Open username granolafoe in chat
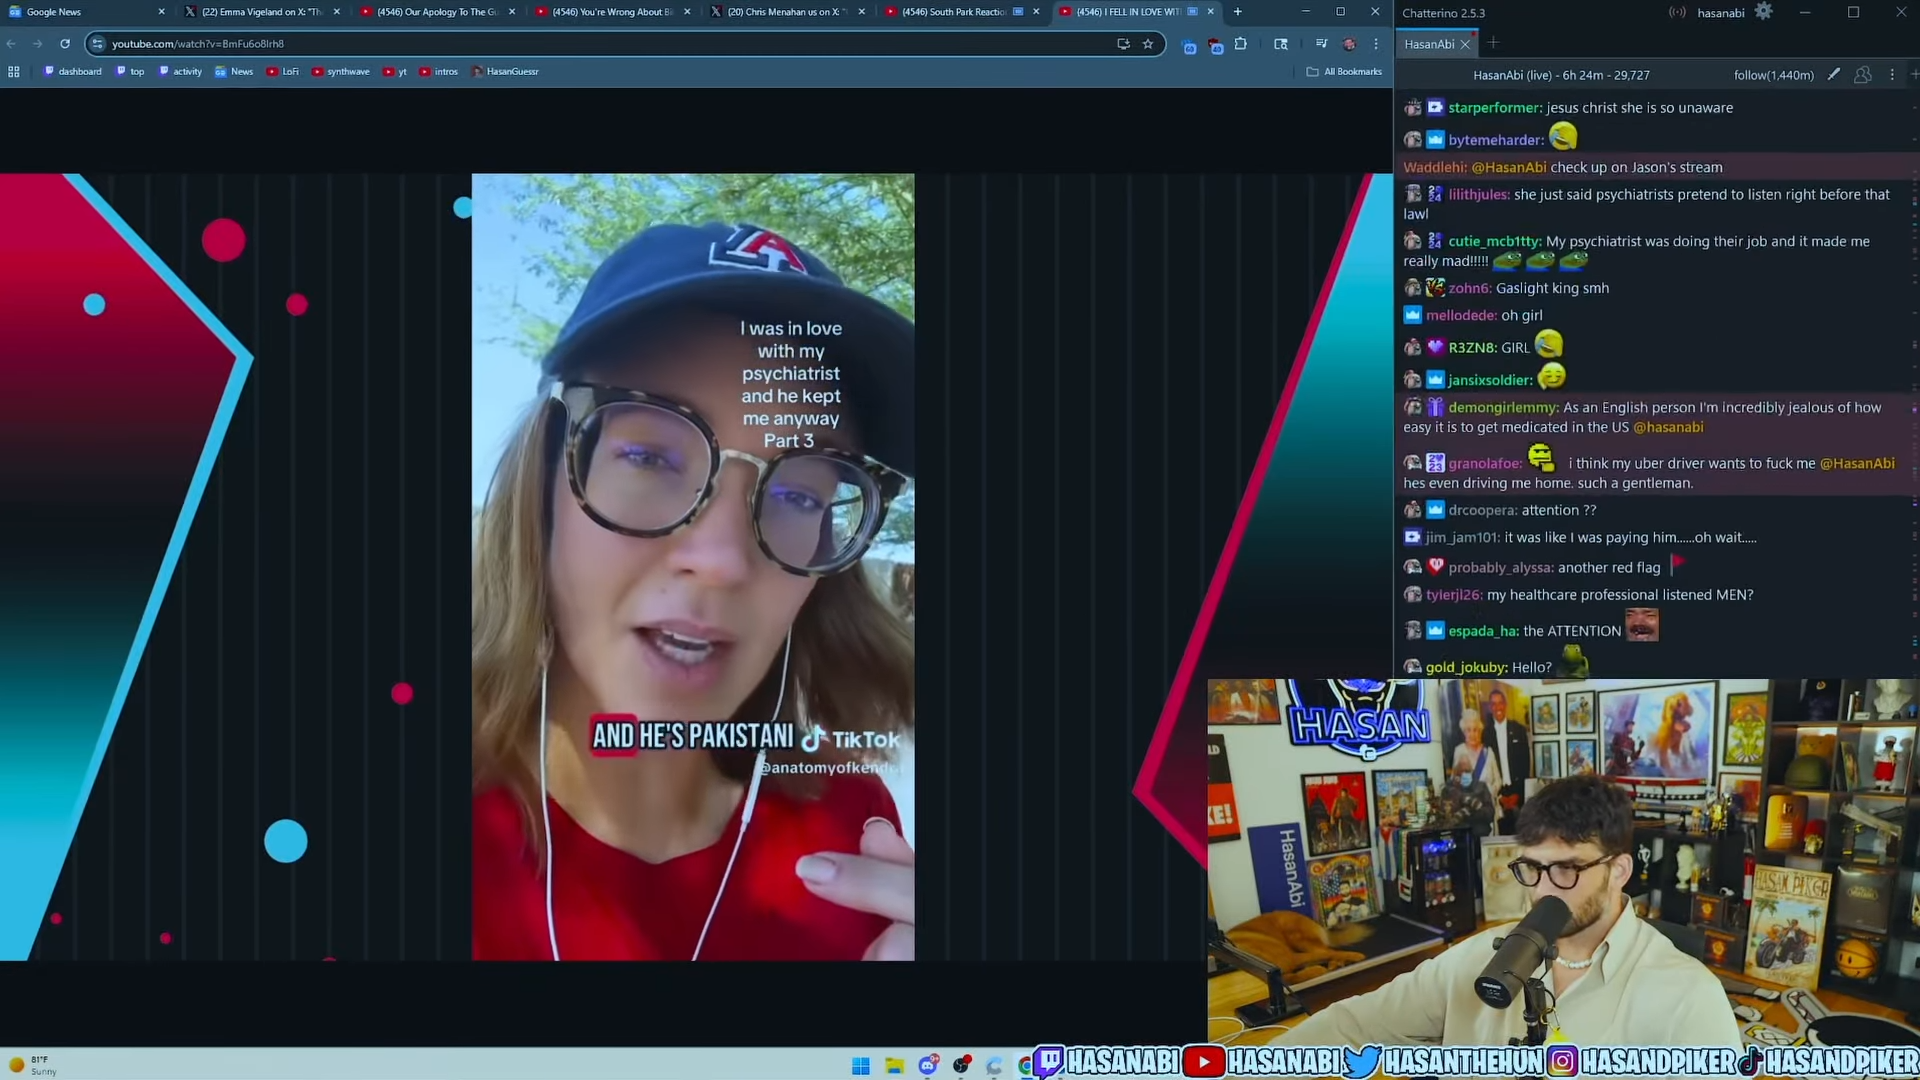This screenshot has height=1080, width=1920. (1485, 464)
